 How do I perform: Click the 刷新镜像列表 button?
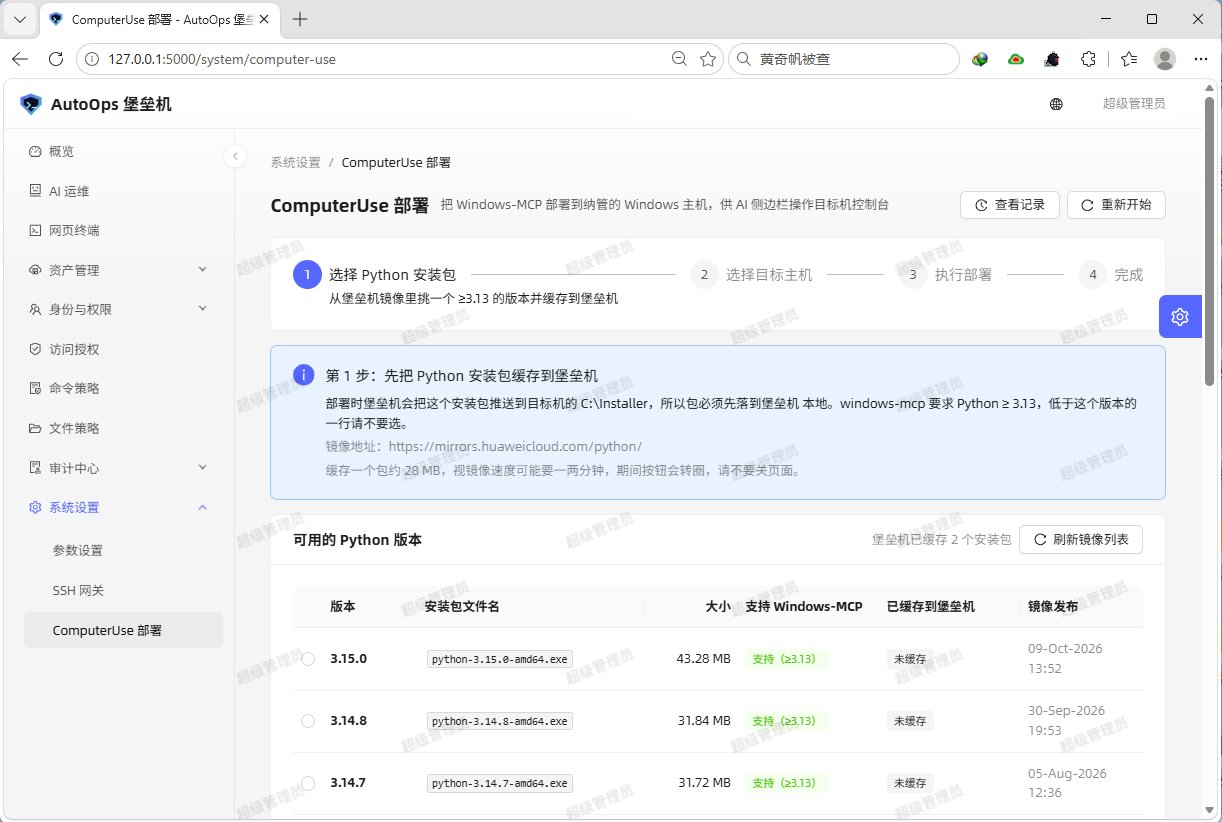click(x=1081, y=539)
